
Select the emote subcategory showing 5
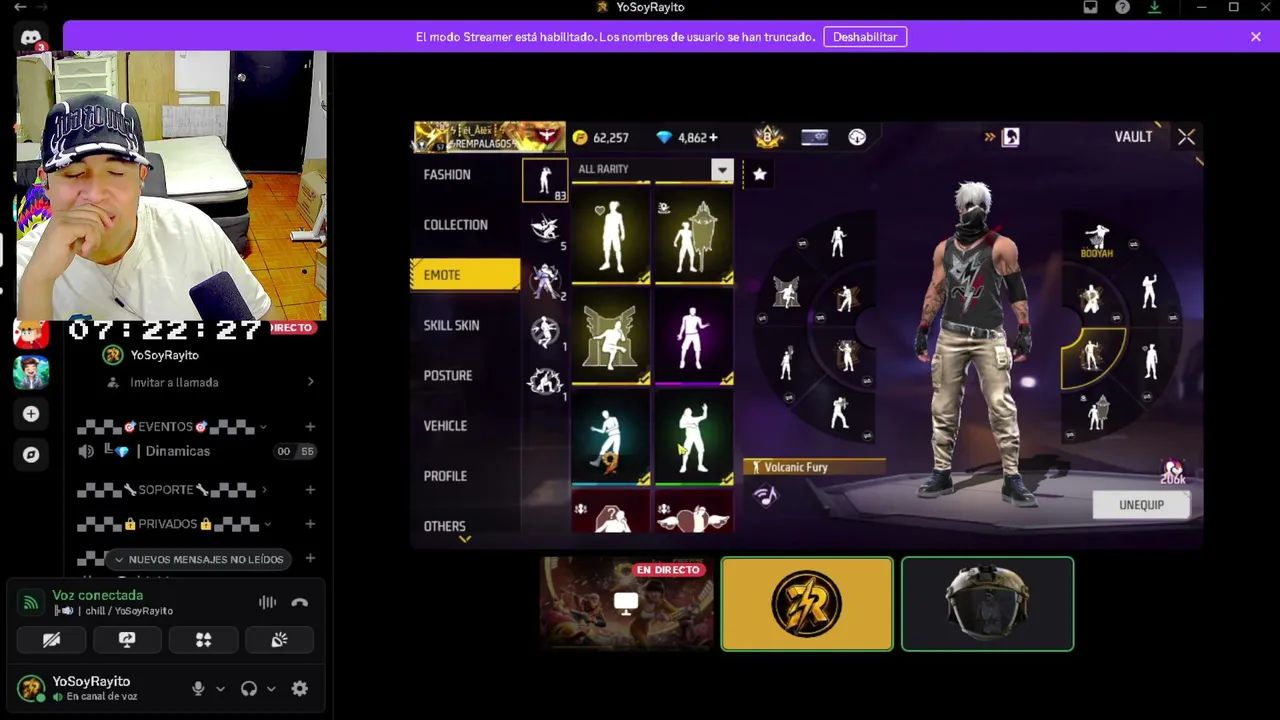point(546,230)
